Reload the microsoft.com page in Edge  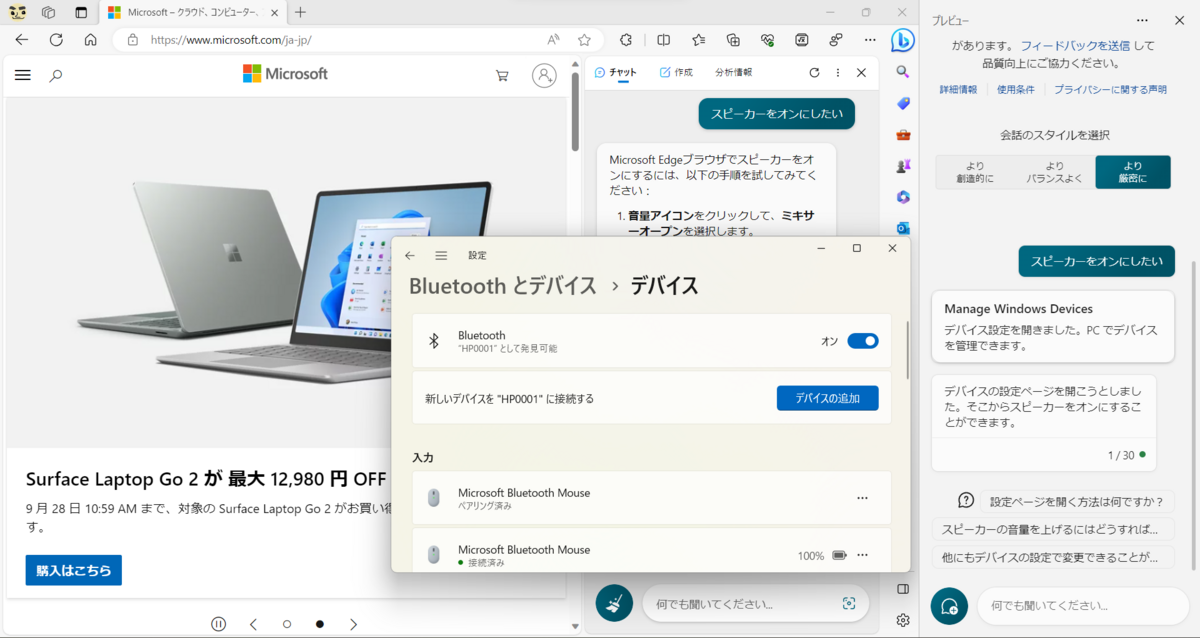tap(56, 40)
